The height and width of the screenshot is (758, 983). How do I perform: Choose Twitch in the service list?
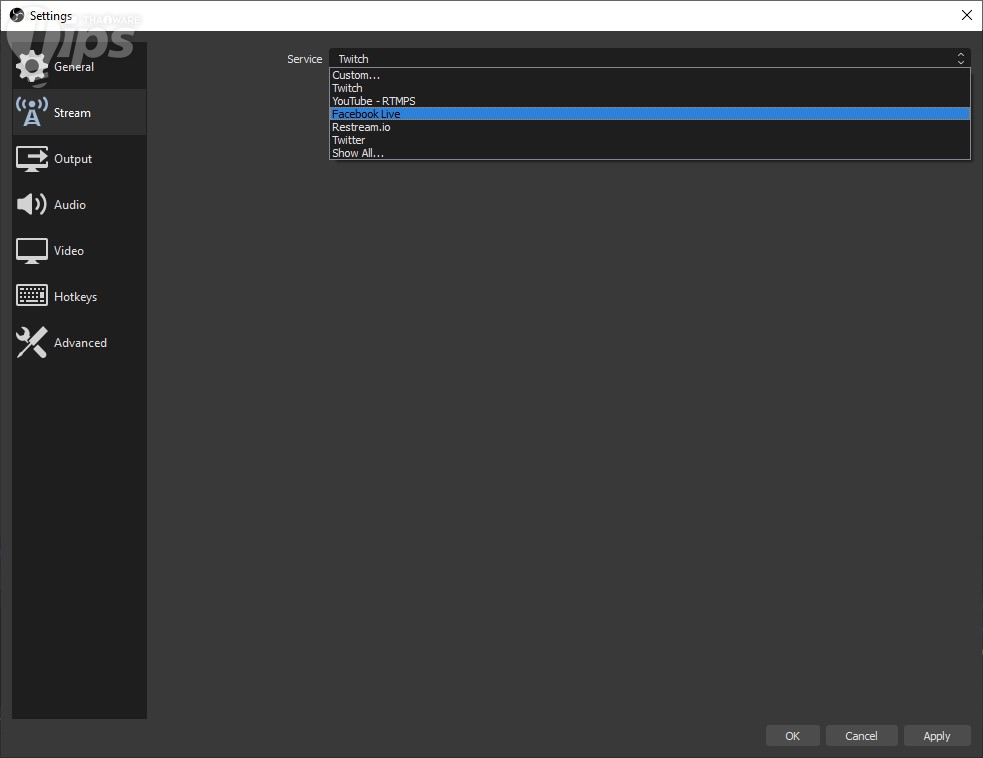point(649,88)
